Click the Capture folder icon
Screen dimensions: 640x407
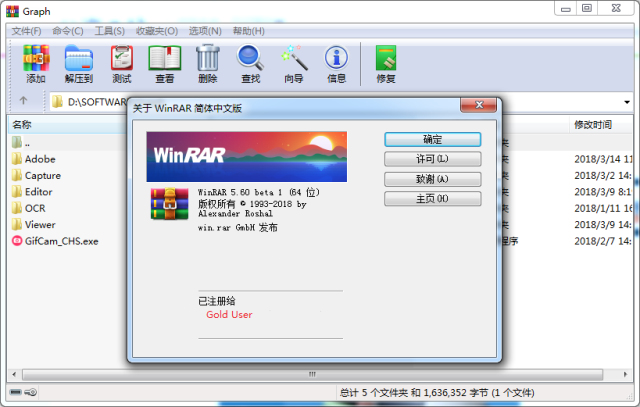coord(17,175)
